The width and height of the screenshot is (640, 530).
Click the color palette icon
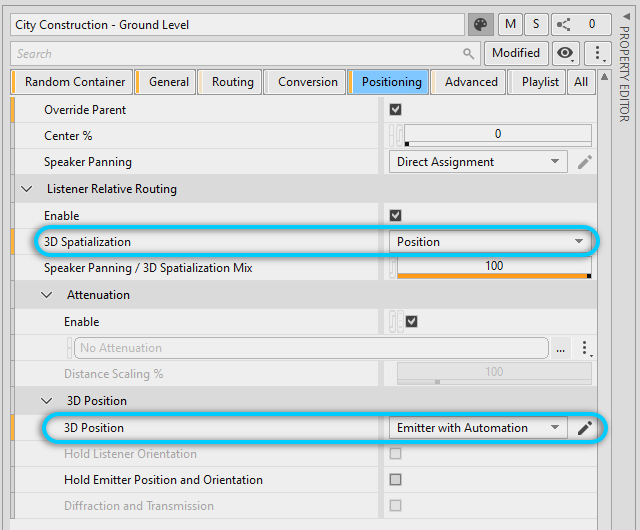coord(481,24)
